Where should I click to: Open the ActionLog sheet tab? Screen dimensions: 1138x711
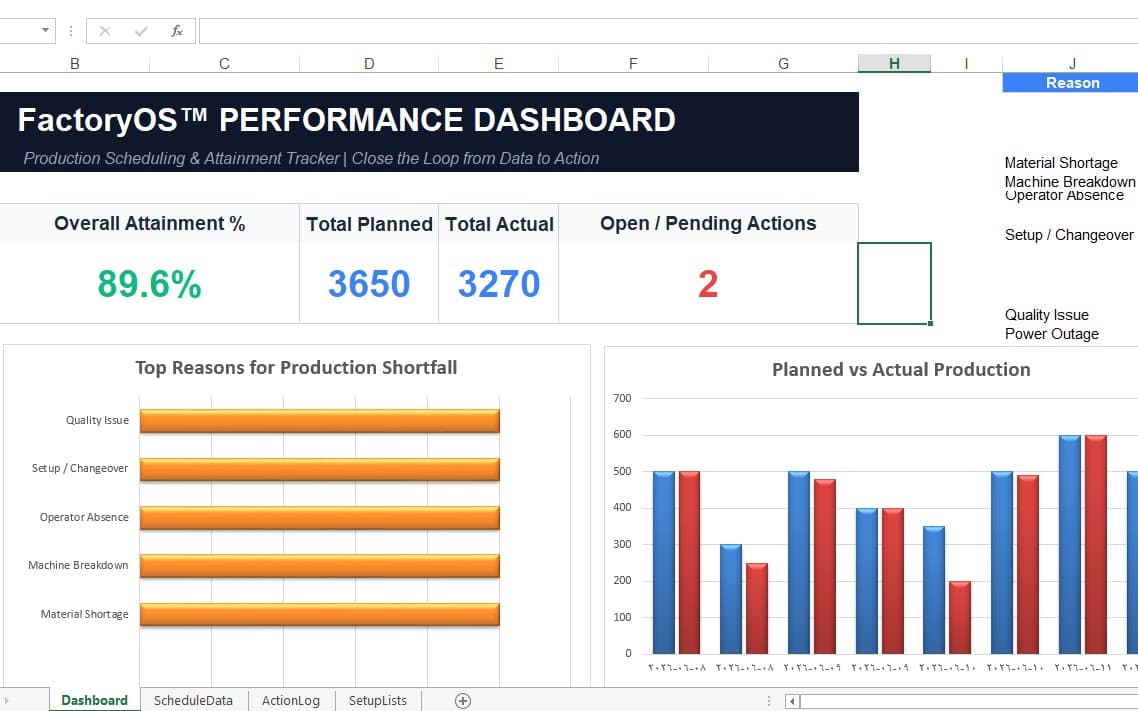pyautogui.click(x=290, y=700)
